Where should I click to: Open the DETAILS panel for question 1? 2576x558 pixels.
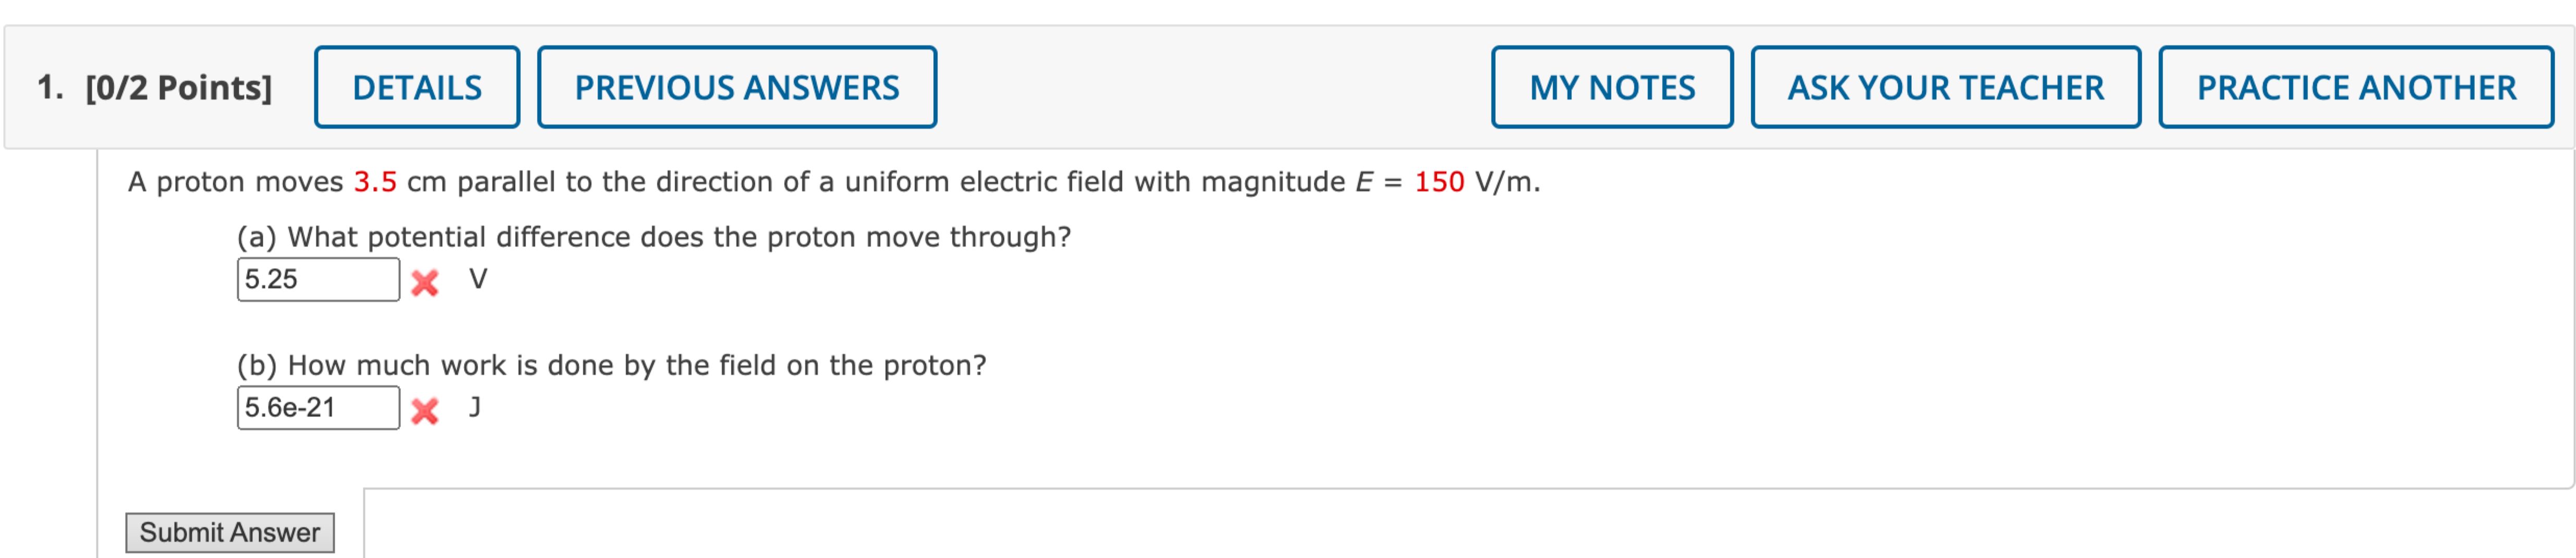[x=417, y=87]
